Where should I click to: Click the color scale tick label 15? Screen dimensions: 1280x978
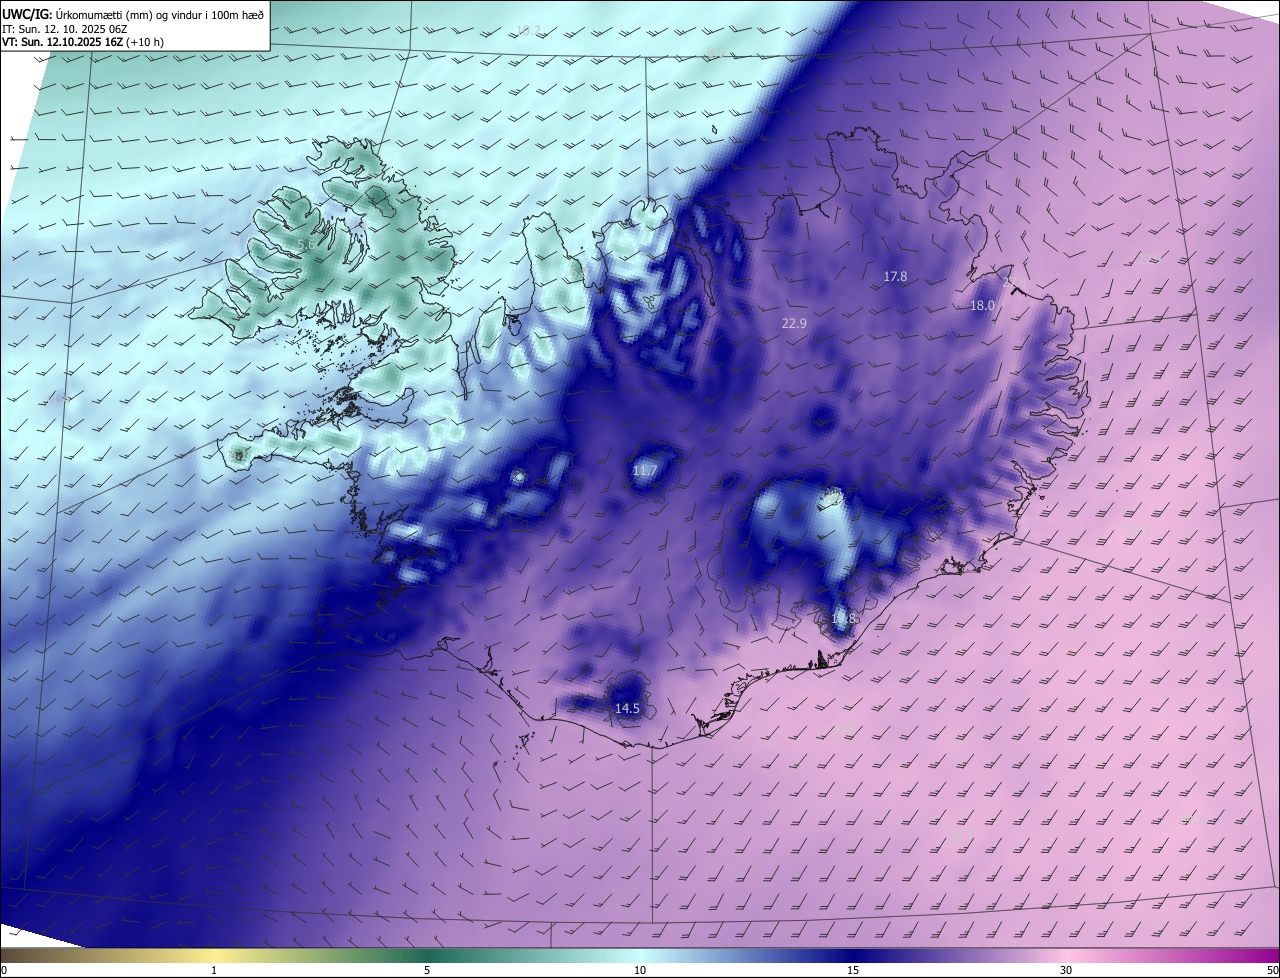click(x=853, y=971)
